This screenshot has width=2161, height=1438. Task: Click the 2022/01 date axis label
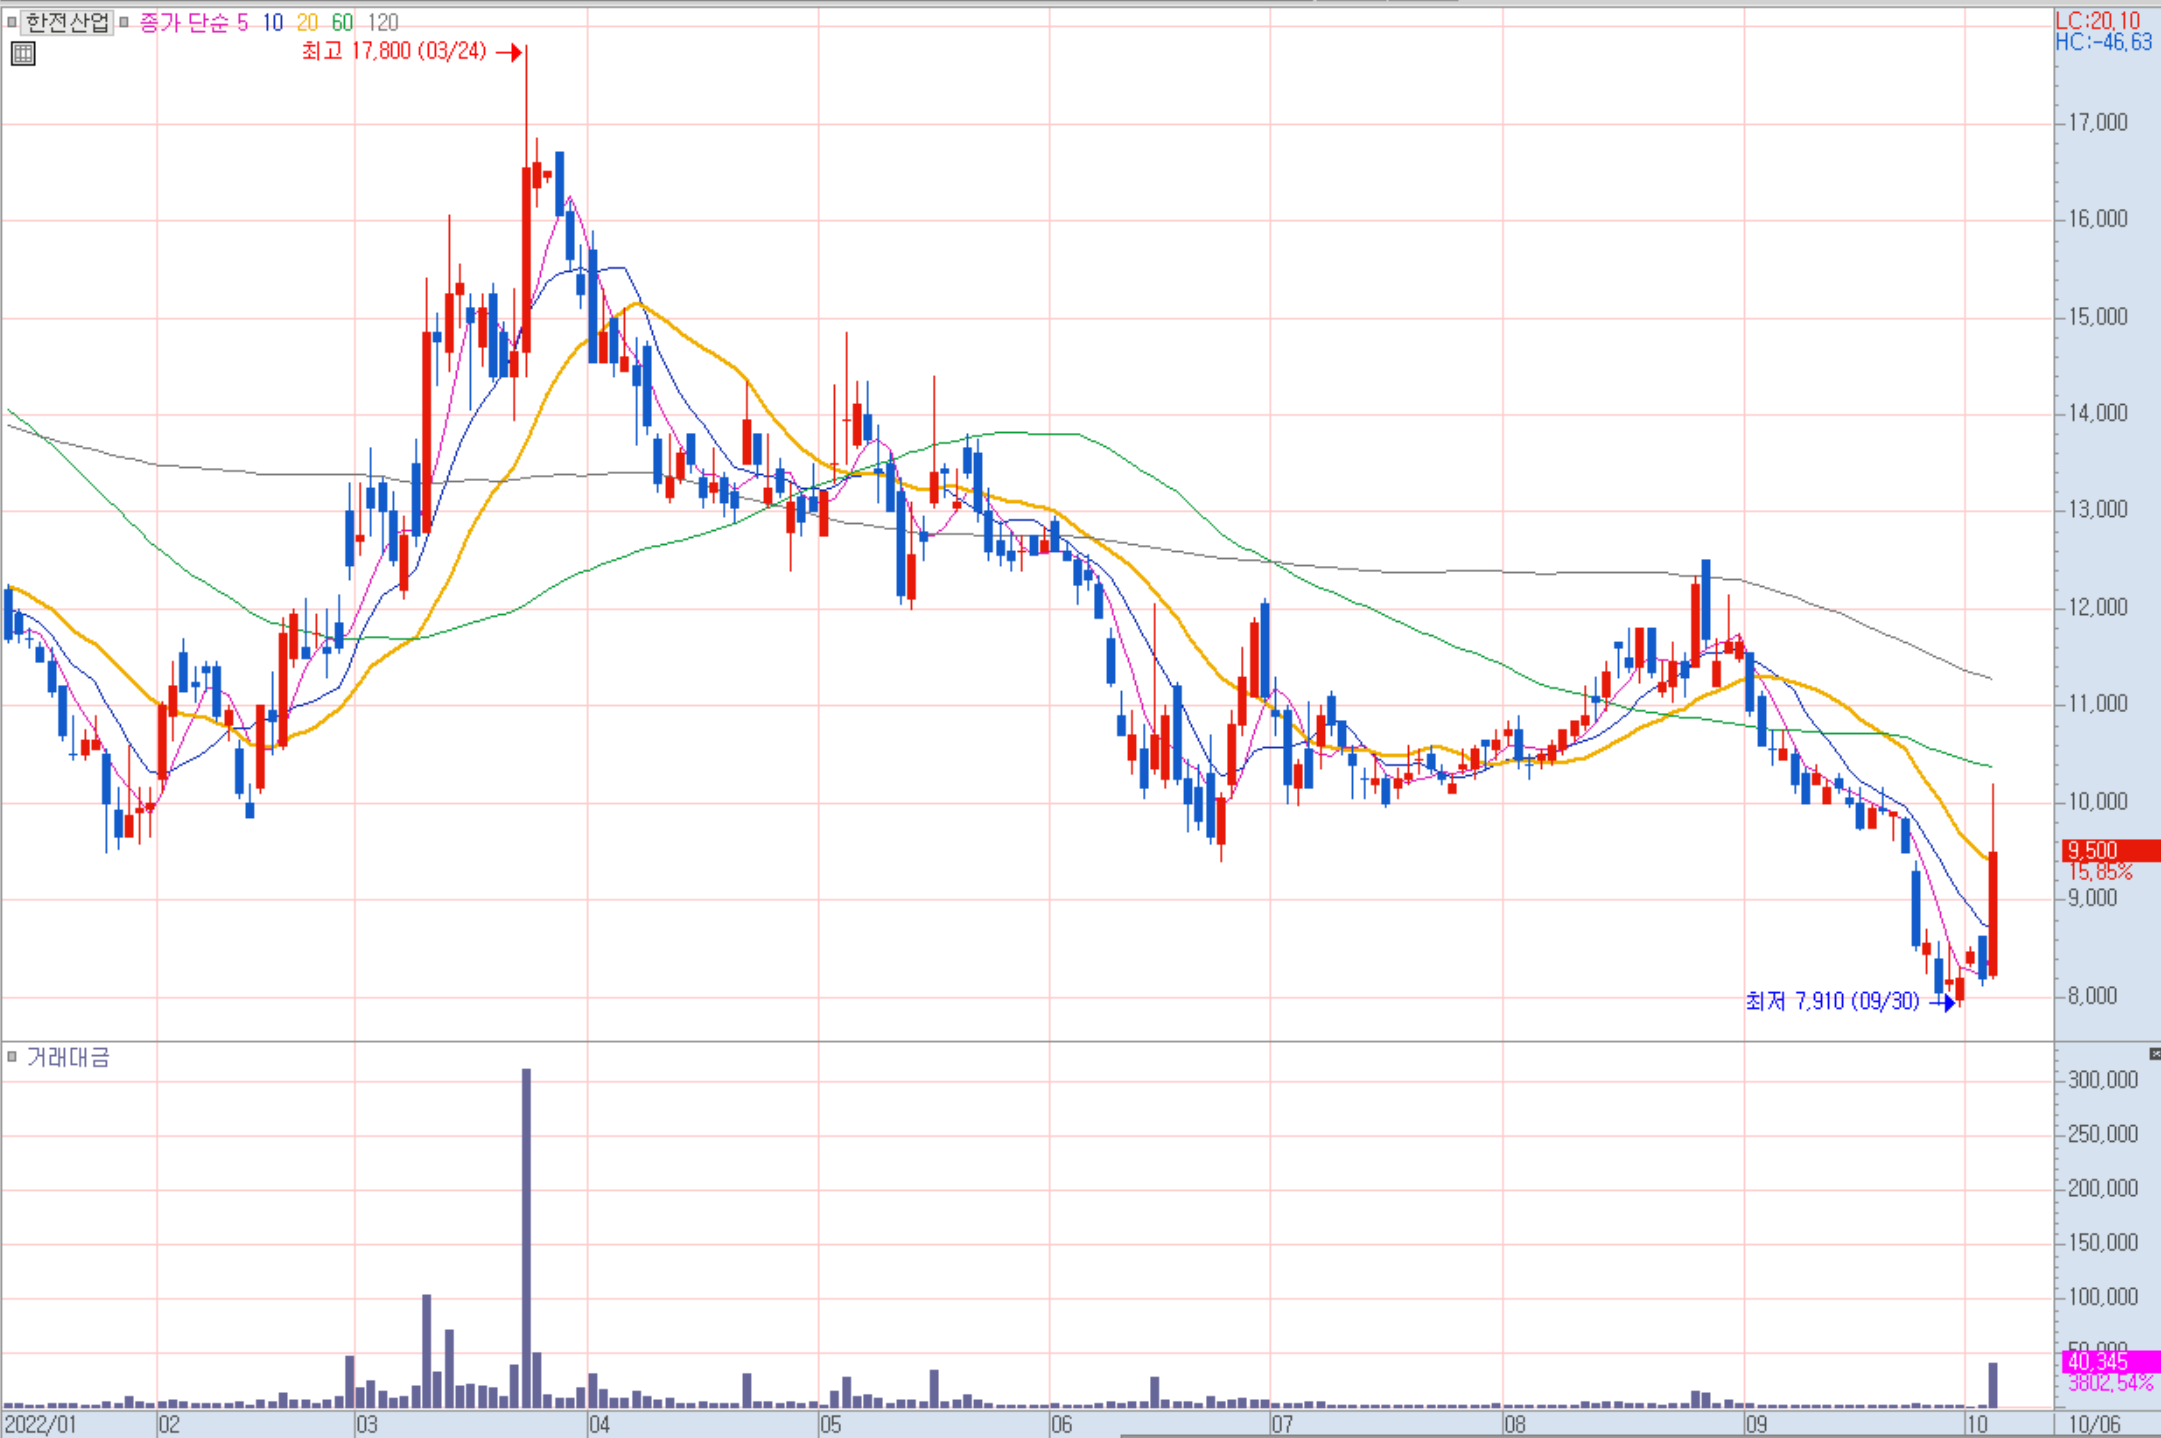pos(40,1424)
